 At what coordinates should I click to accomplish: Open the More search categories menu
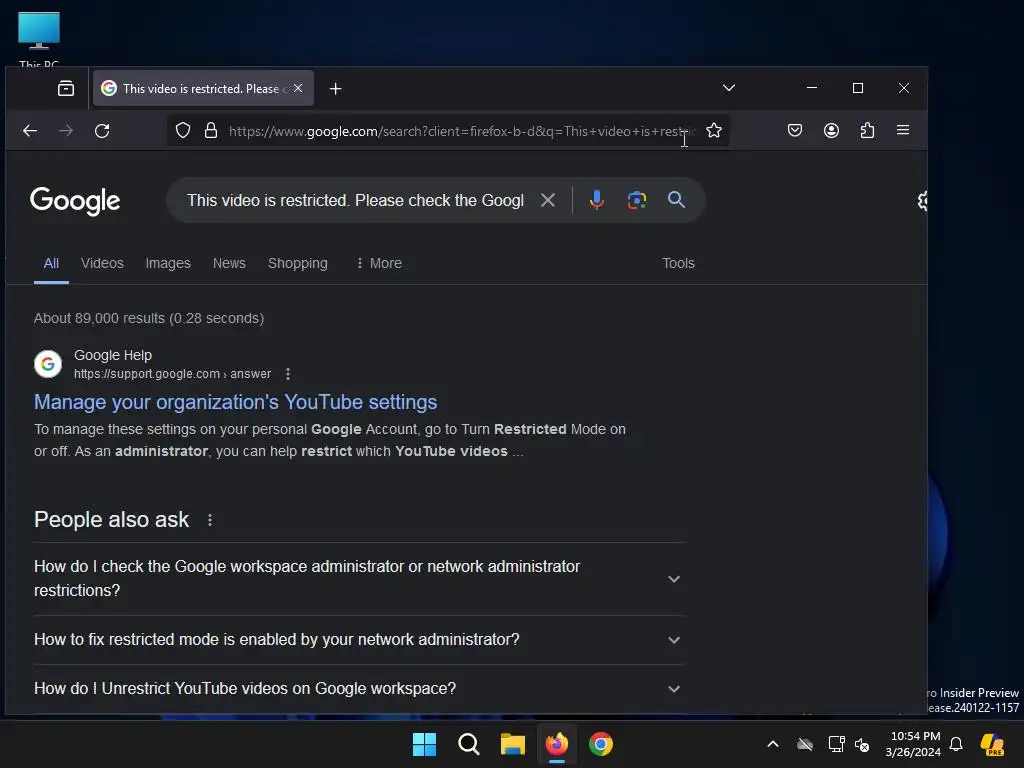coord(379,263)
